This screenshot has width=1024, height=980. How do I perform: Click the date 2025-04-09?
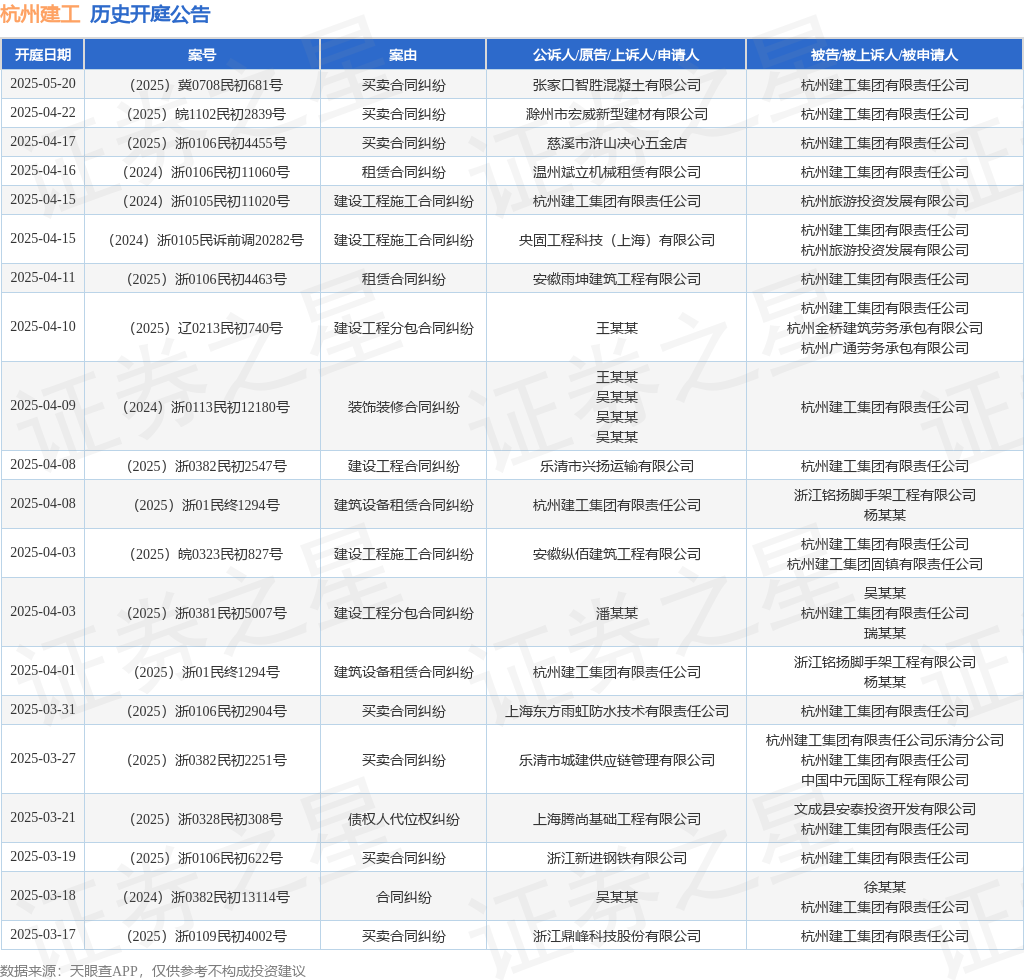pos(43,405)
